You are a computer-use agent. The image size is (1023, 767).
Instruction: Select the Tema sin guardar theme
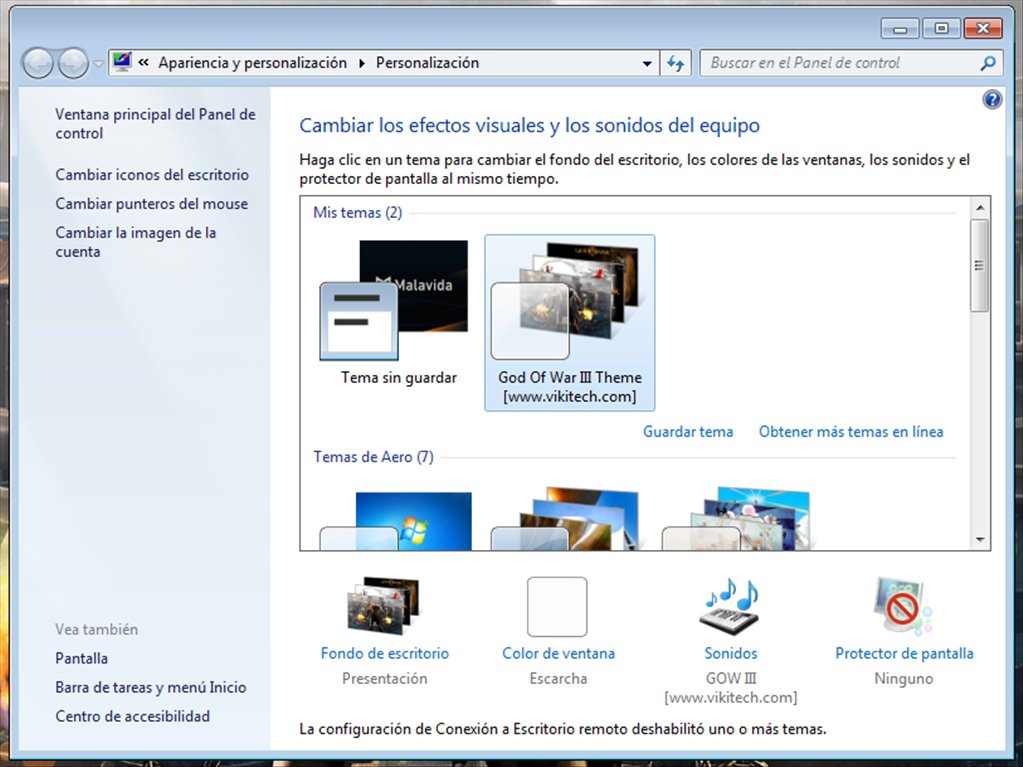pyautogui.click(x=399, y=314)
